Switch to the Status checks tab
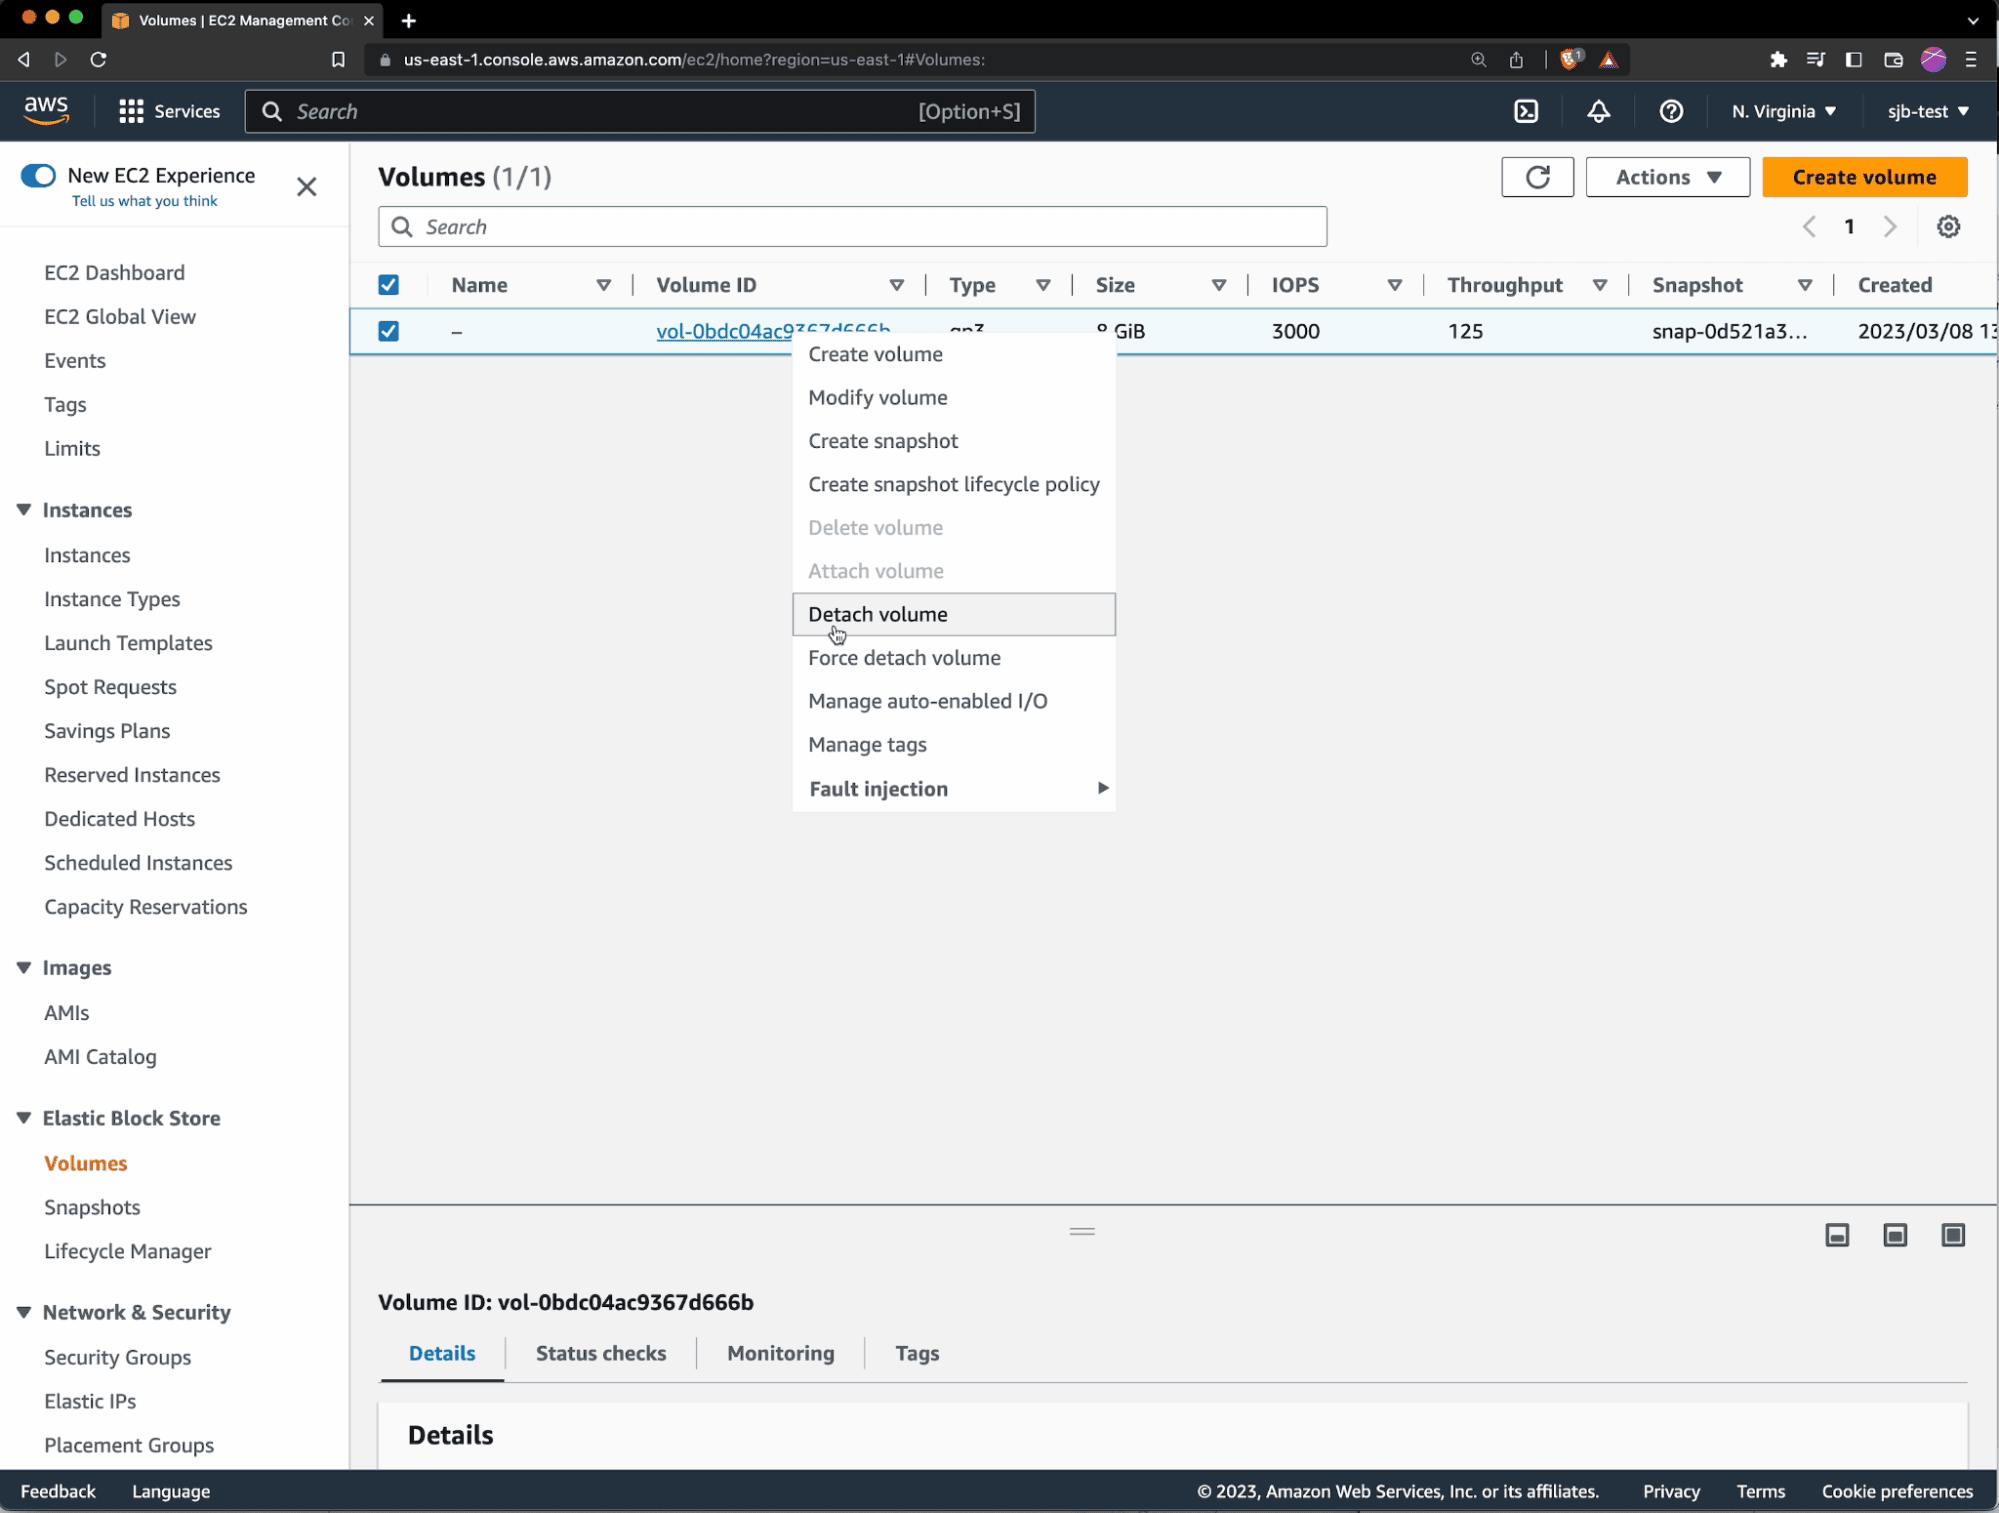The width and height of the screenshot is (1999, 1513). pos(600,1353)
